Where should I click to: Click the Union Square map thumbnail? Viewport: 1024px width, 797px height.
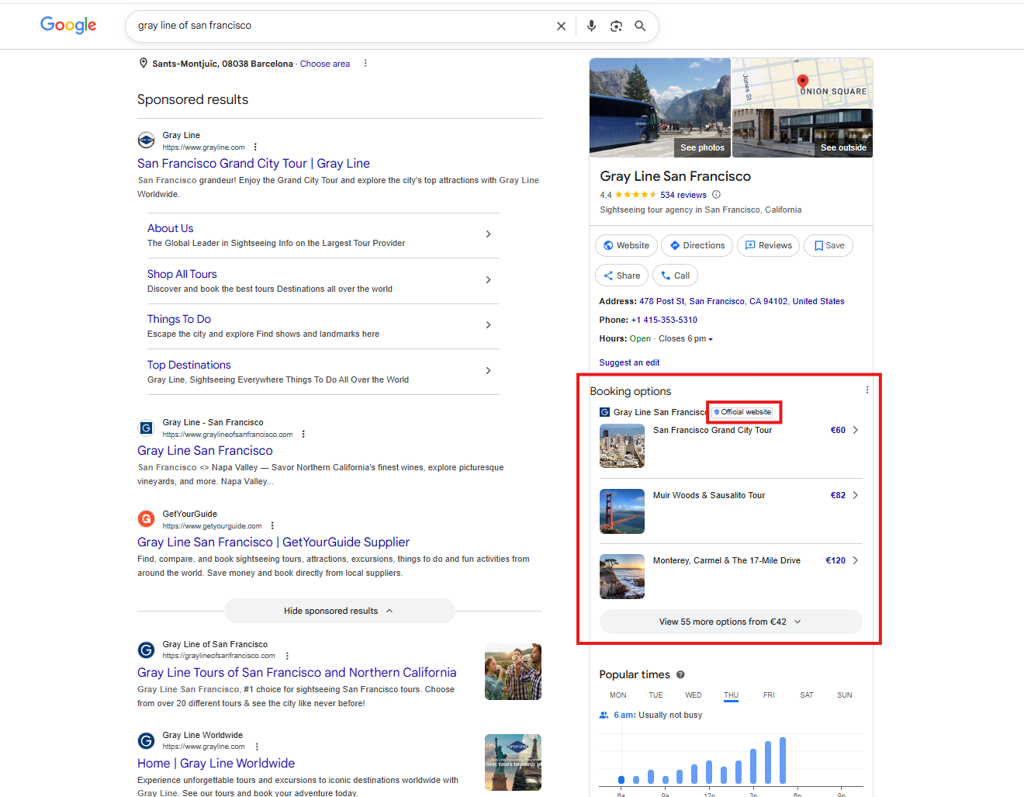(x=803, y=83)
